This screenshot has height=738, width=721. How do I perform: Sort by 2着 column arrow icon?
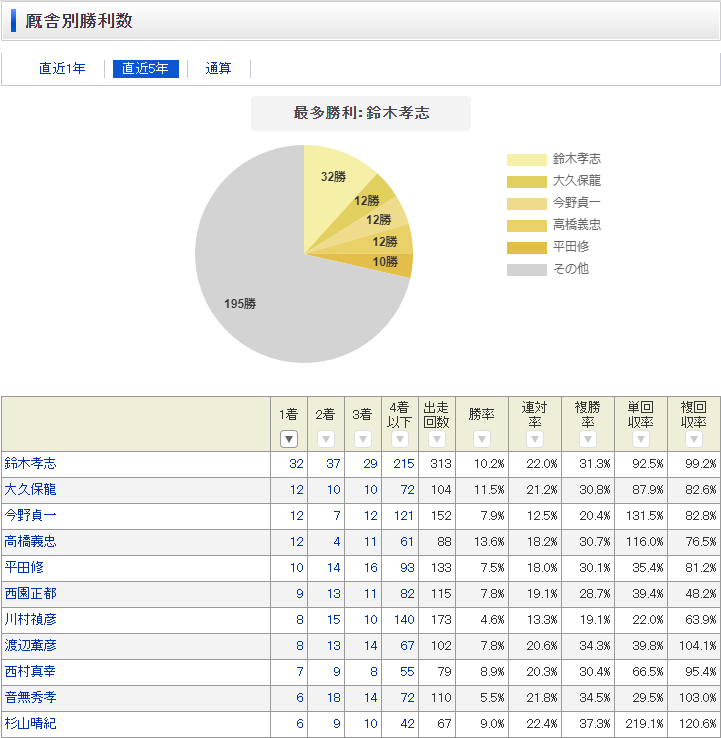325,439
